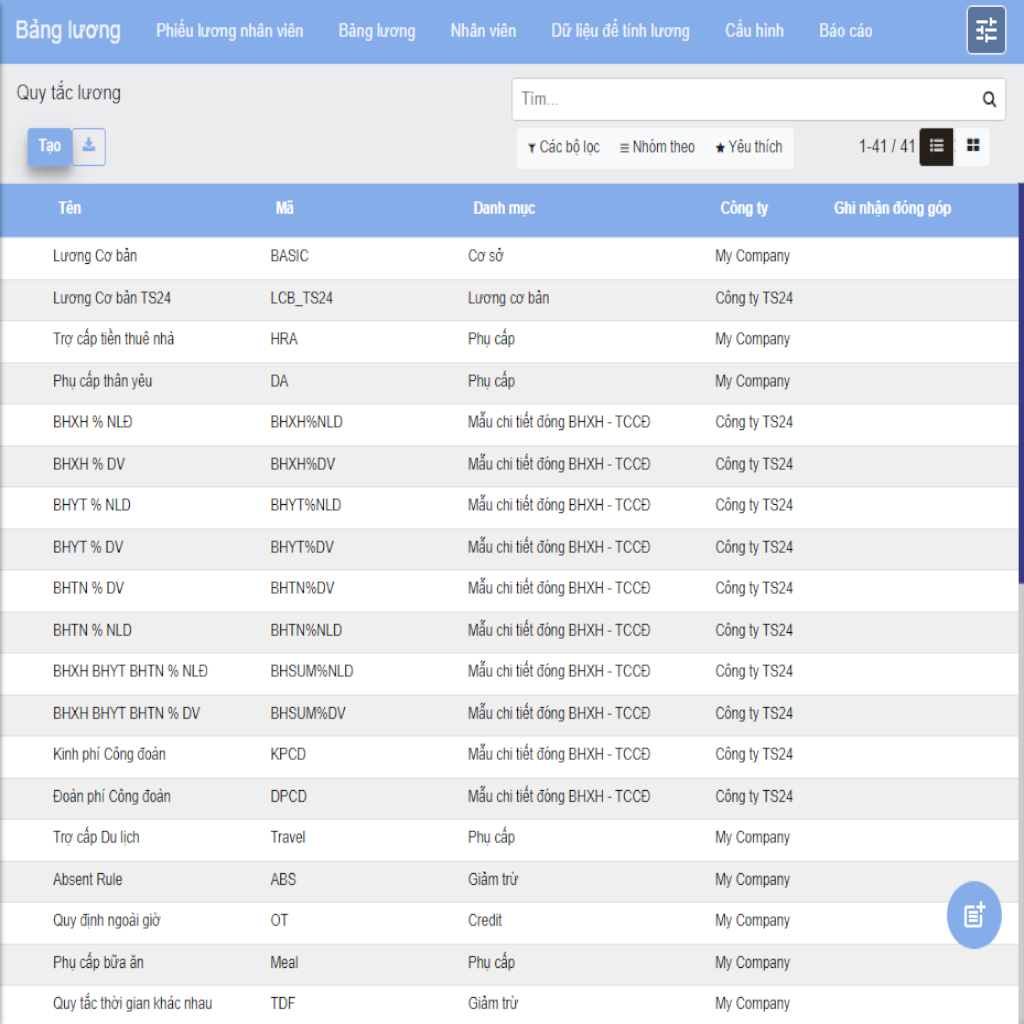Open the Phiếu lương nhân viên menu

click(229, 31)
